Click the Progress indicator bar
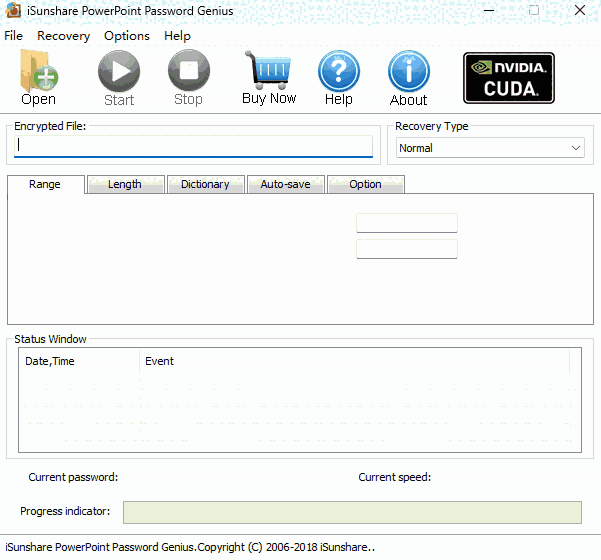This screenshot has width=601, height=560. point(351,512)
